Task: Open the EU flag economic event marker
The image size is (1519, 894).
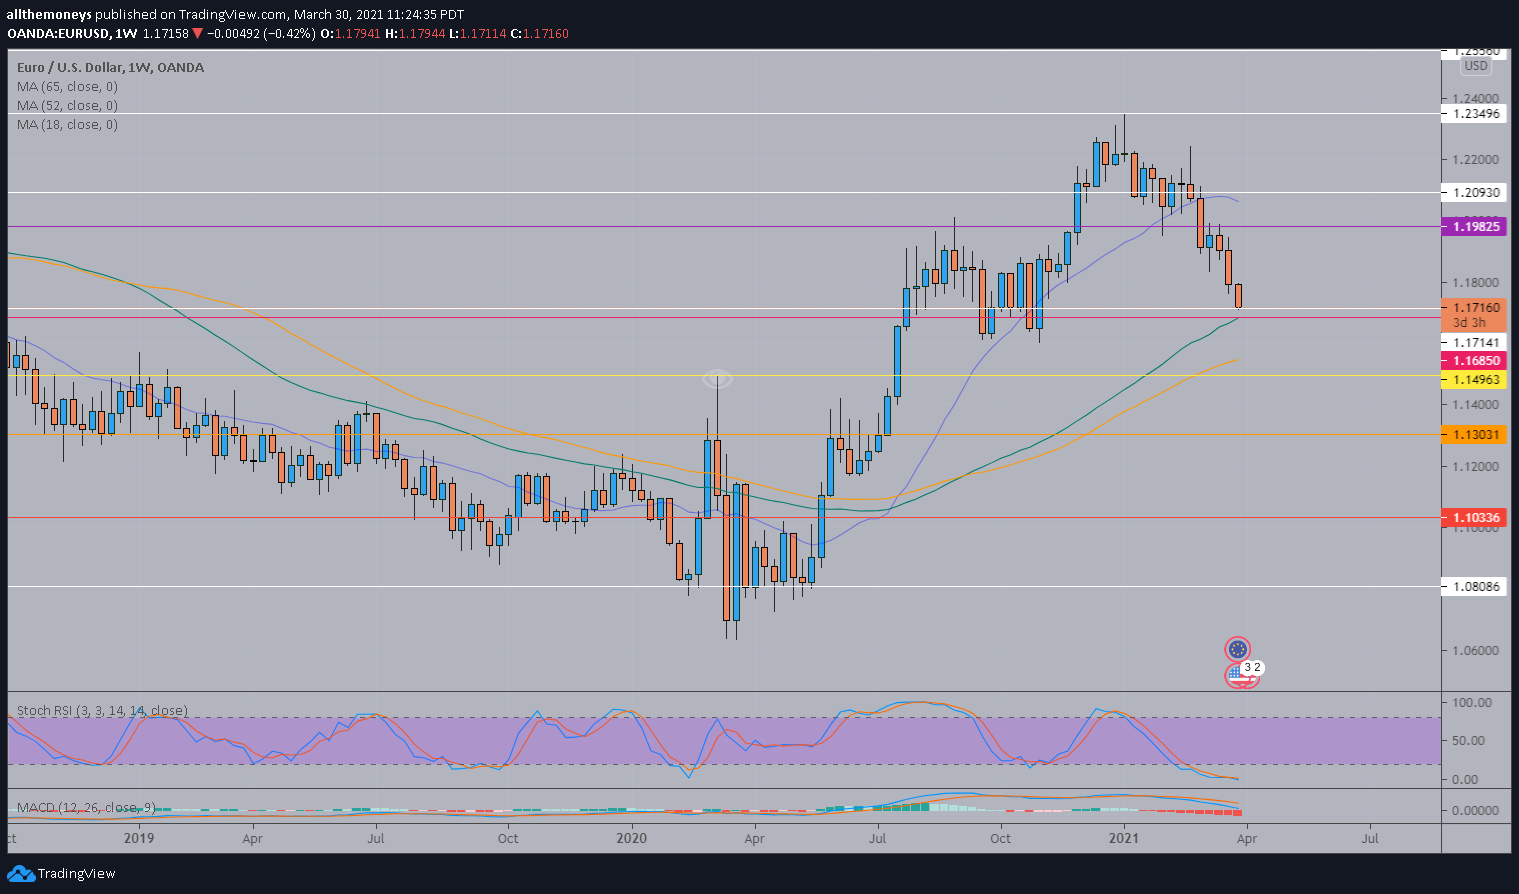Action: point(1238,649)
